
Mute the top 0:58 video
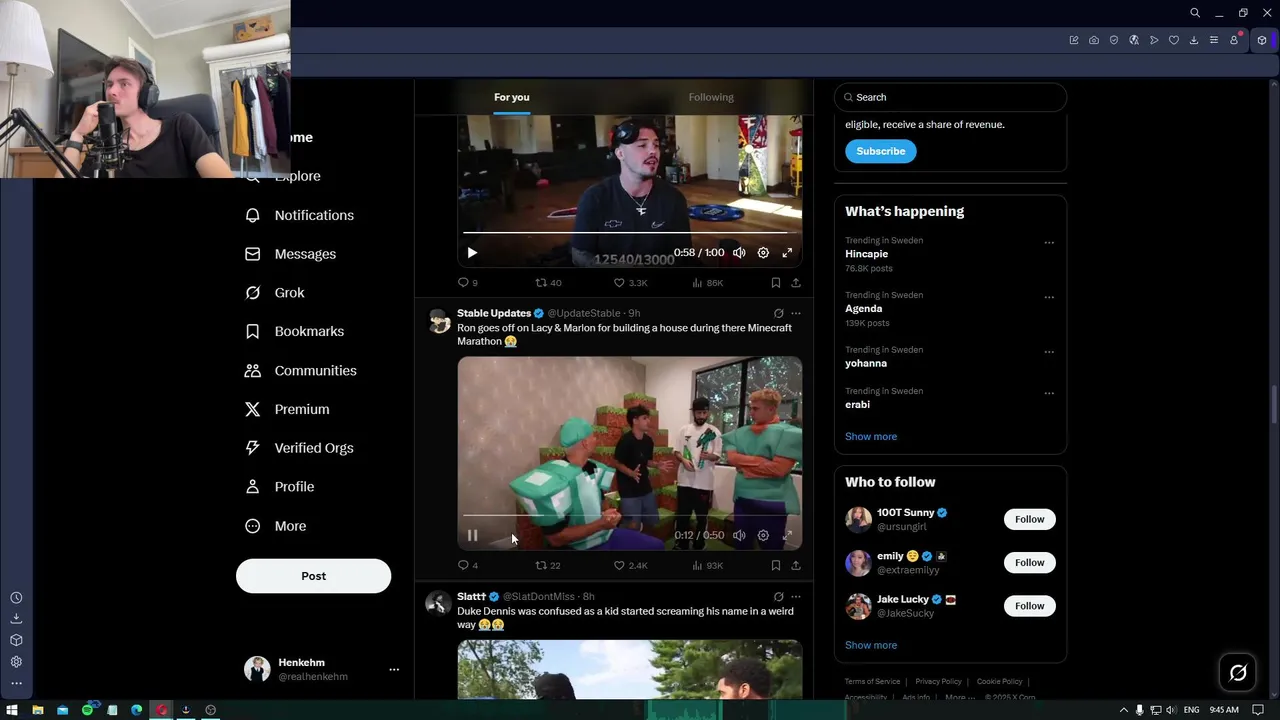click(x=739, y=253)
